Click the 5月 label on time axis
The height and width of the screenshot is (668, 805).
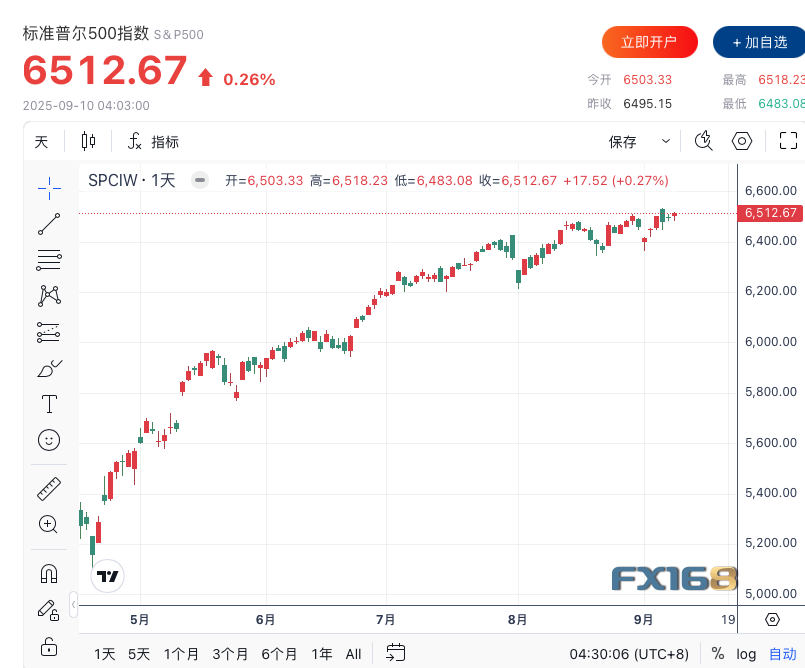click(139, 620)
